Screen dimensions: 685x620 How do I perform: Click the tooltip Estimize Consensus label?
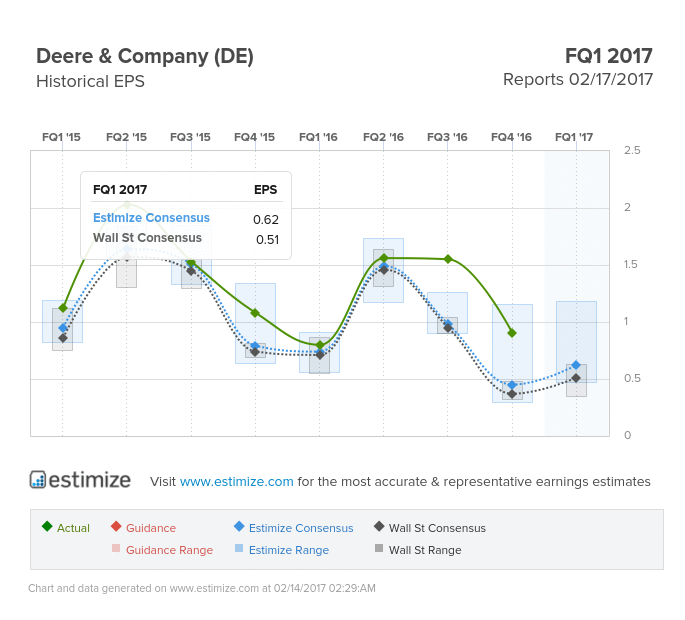point(151,218)
